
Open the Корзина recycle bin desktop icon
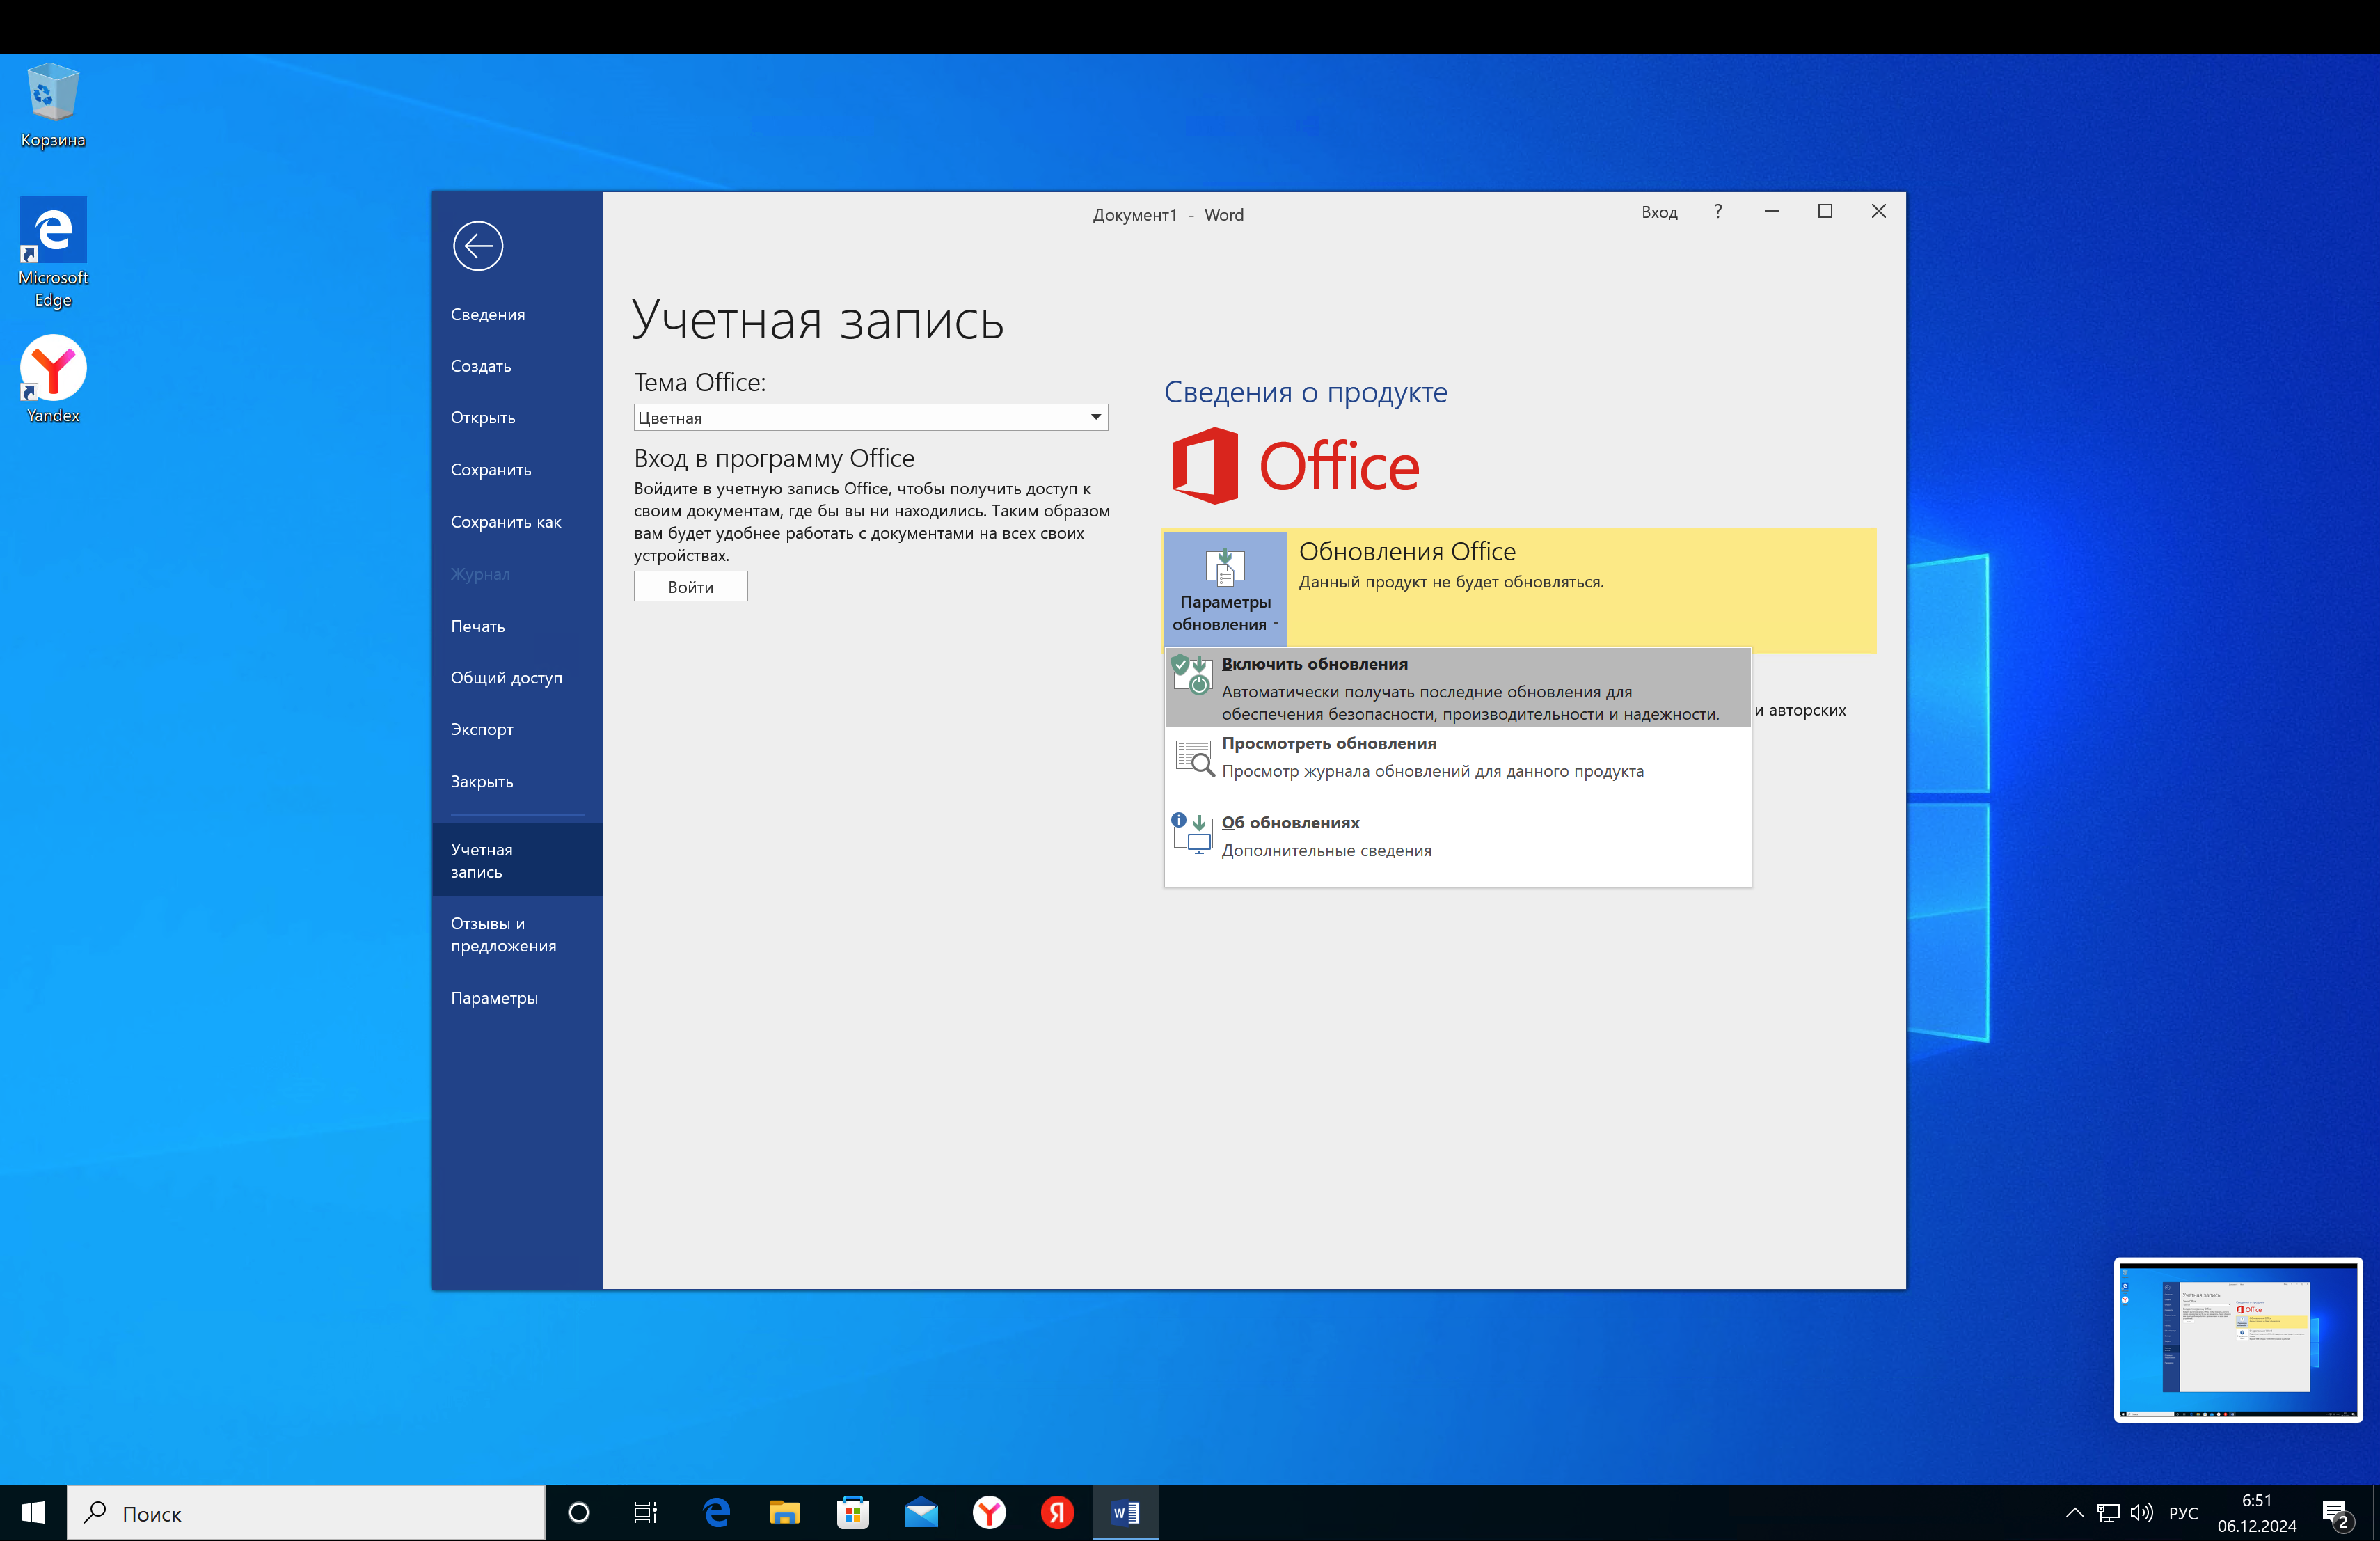click(53, 106)
